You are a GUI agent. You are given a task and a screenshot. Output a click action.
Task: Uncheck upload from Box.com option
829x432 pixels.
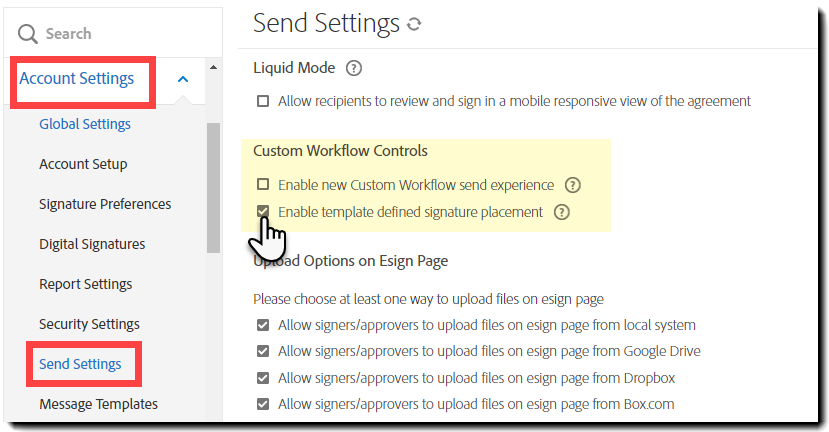(263, 404)
